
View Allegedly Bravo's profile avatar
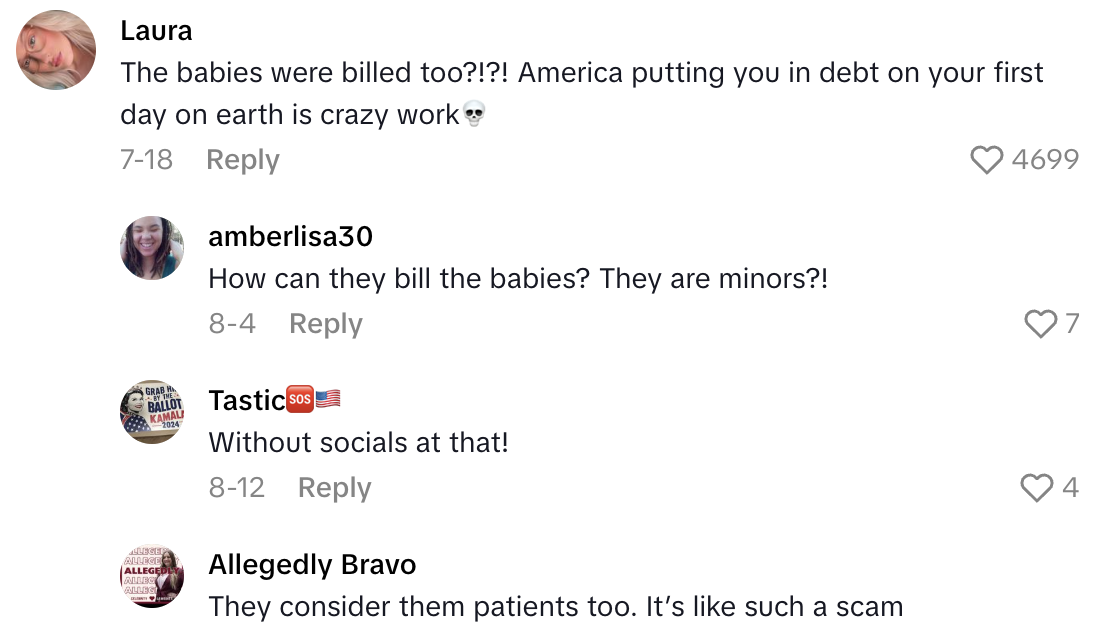(151, 576)
